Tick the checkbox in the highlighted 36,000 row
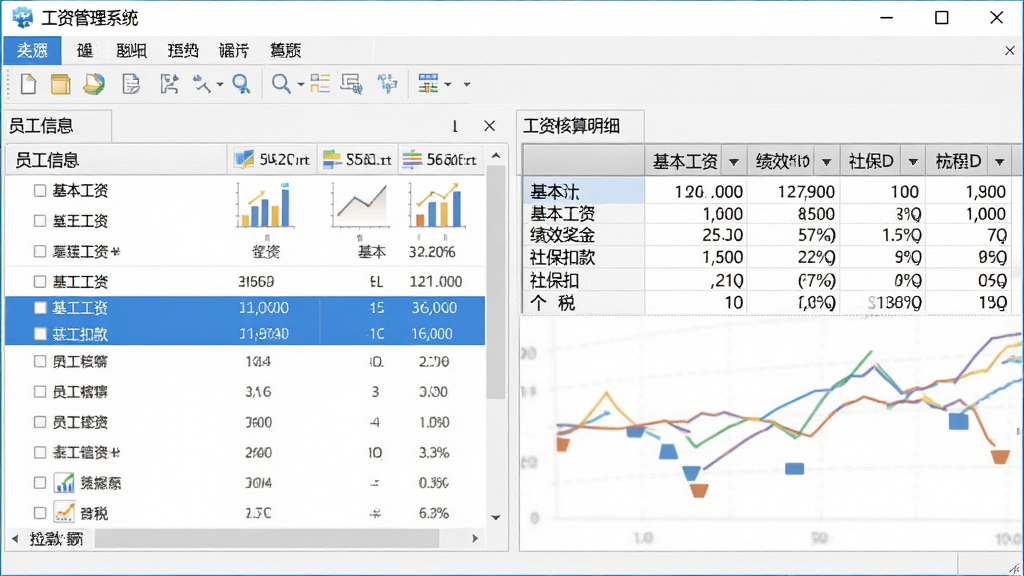The height and width of the screenshot is (576, 1024). click(x=40, y=308)
